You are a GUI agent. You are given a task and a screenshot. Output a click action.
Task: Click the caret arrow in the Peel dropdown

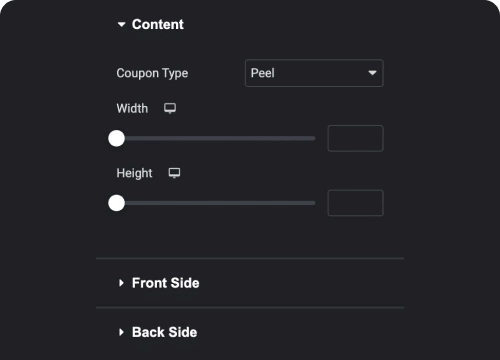tap(372, 73)
